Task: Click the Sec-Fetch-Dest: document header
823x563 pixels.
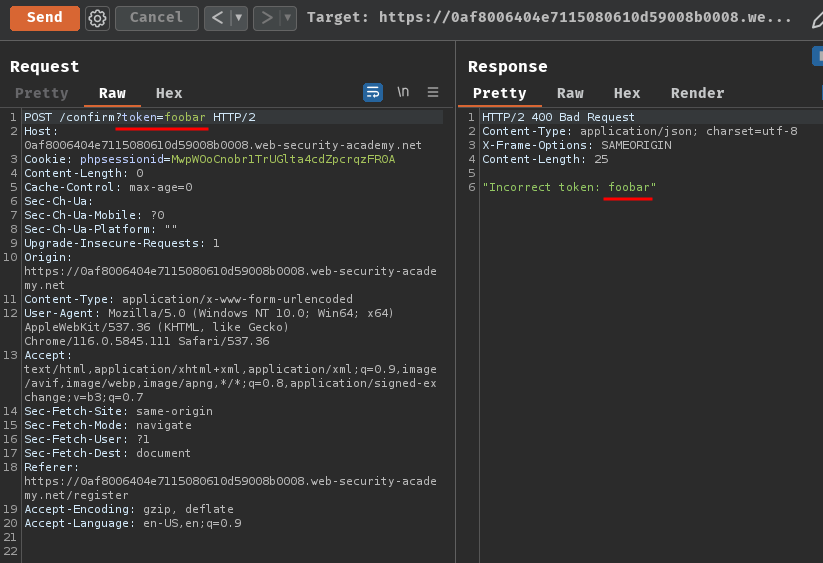Action: [x=108, y=453]
